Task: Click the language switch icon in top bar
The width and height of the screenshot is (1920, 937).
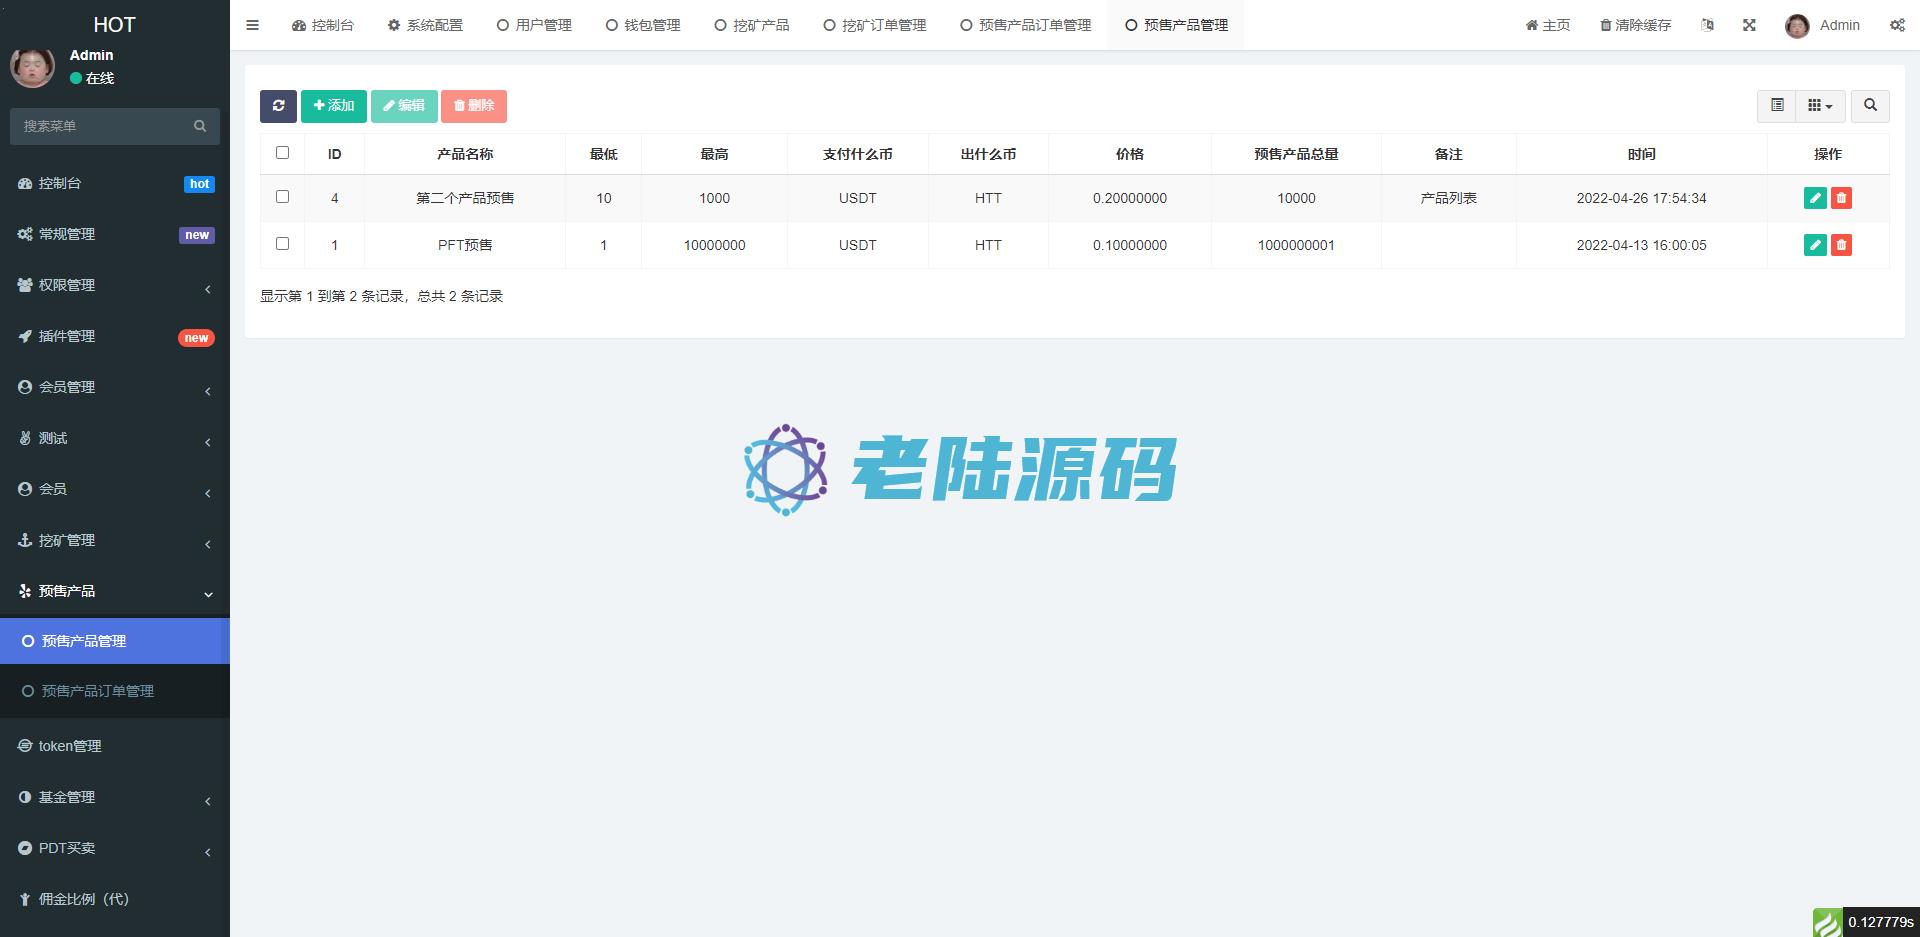Action: point(1708,25)
